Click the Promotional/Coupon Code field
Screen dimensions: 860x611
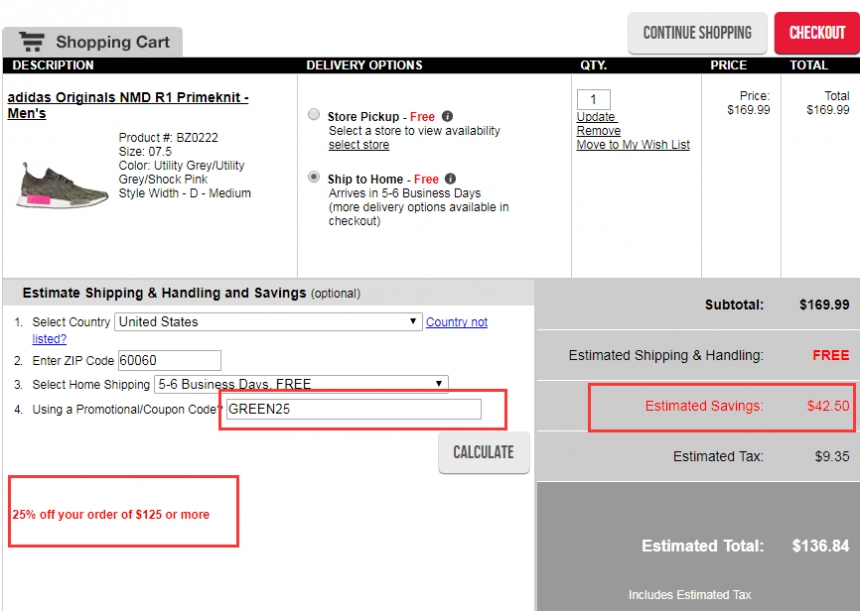(x=354, y=409)
